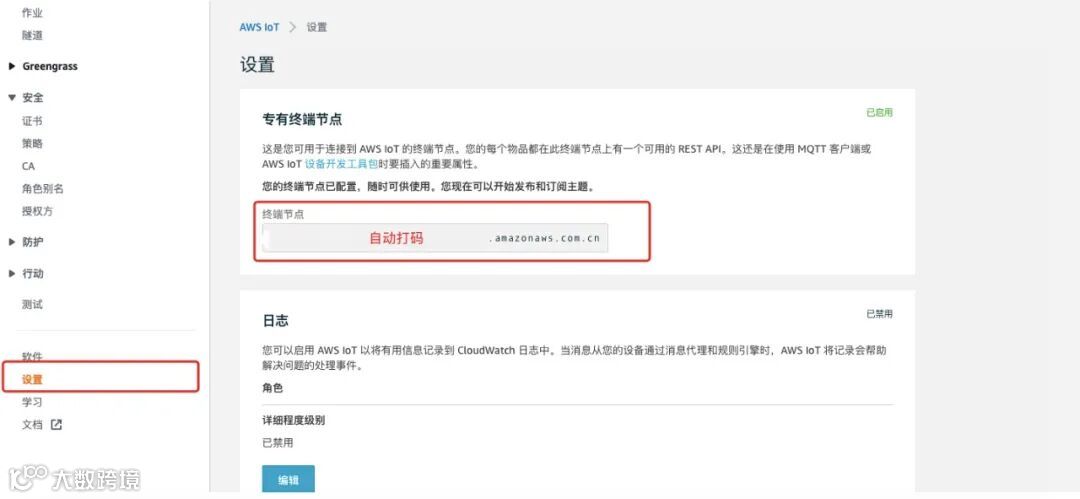
Task: Click the 专有终端节点 heading
Action: [302, 119]
